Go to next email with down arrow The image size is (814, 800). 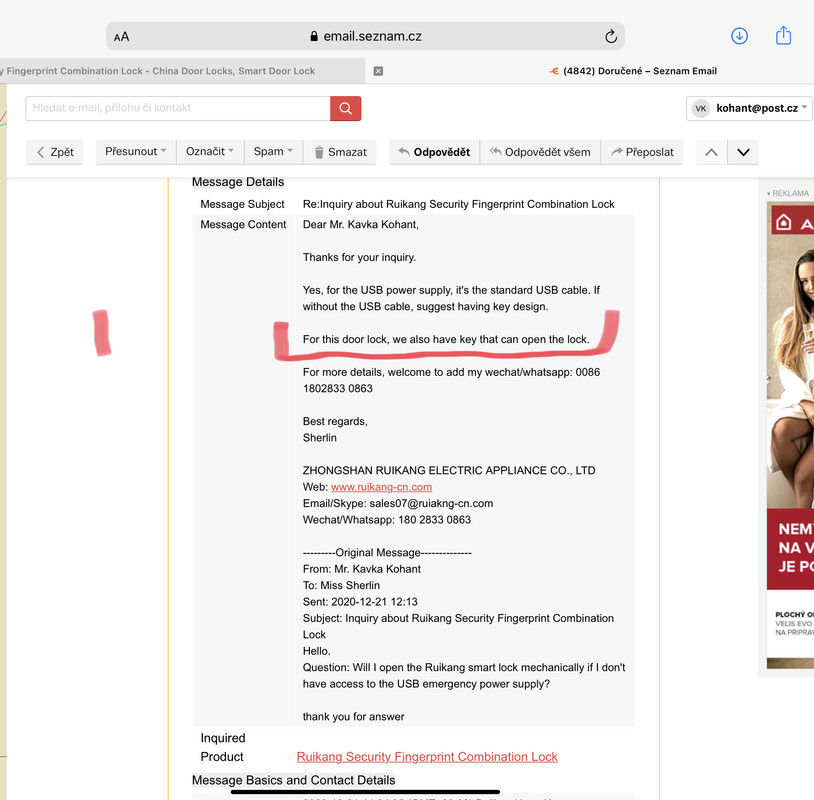743,152
